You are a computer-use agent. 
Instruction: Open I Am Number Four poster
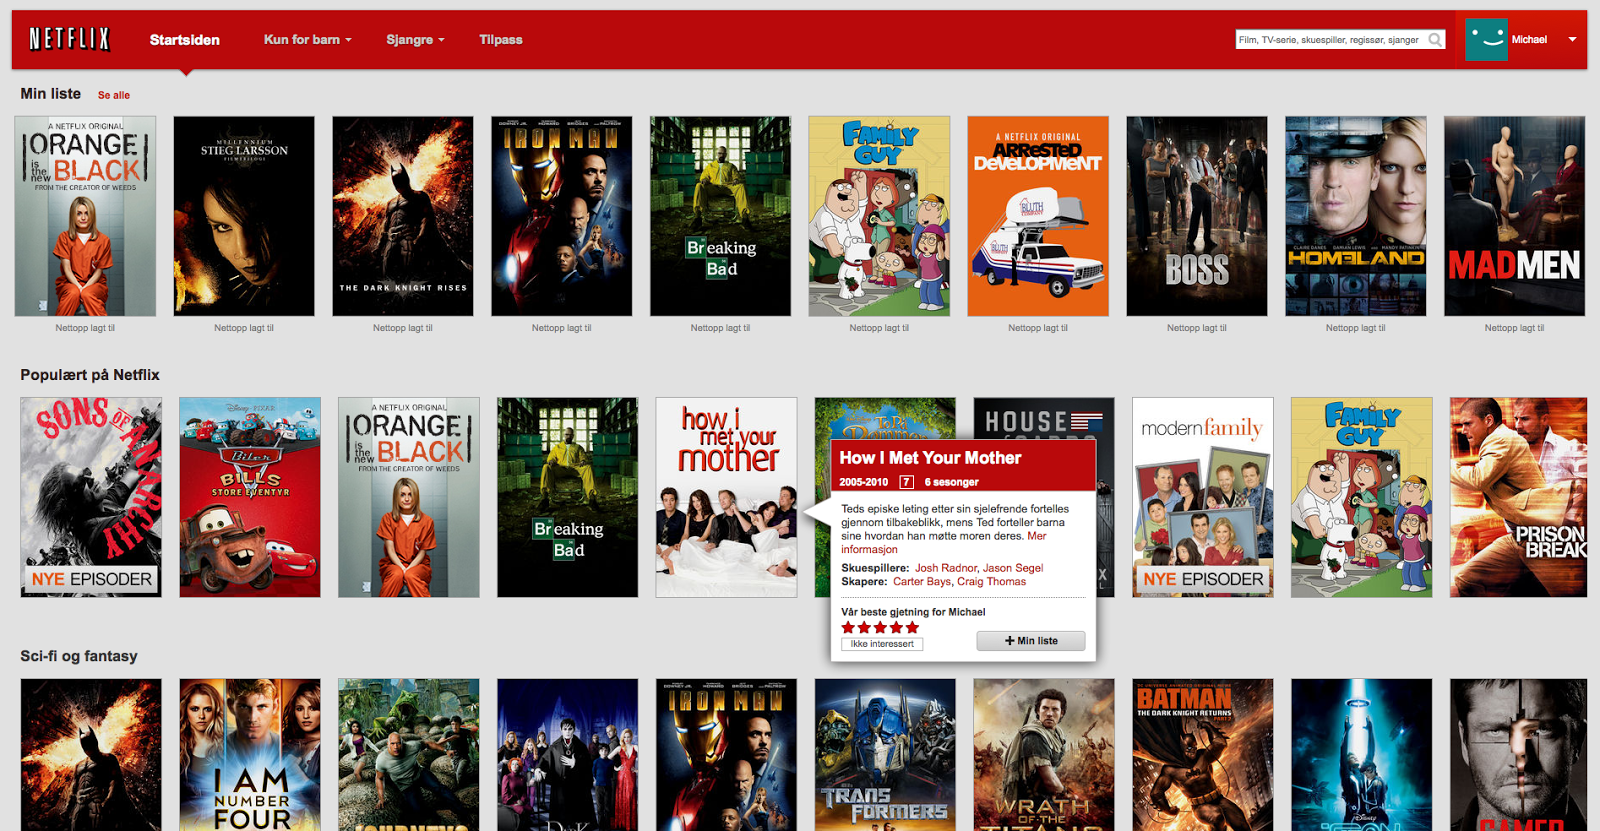pyautogui.click(x=250, y=755)
